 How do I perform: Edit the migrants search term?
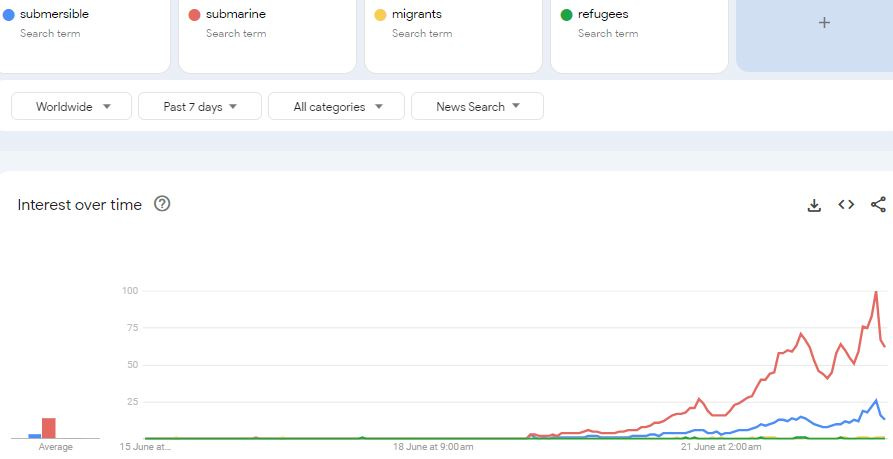tap(416, 14)
